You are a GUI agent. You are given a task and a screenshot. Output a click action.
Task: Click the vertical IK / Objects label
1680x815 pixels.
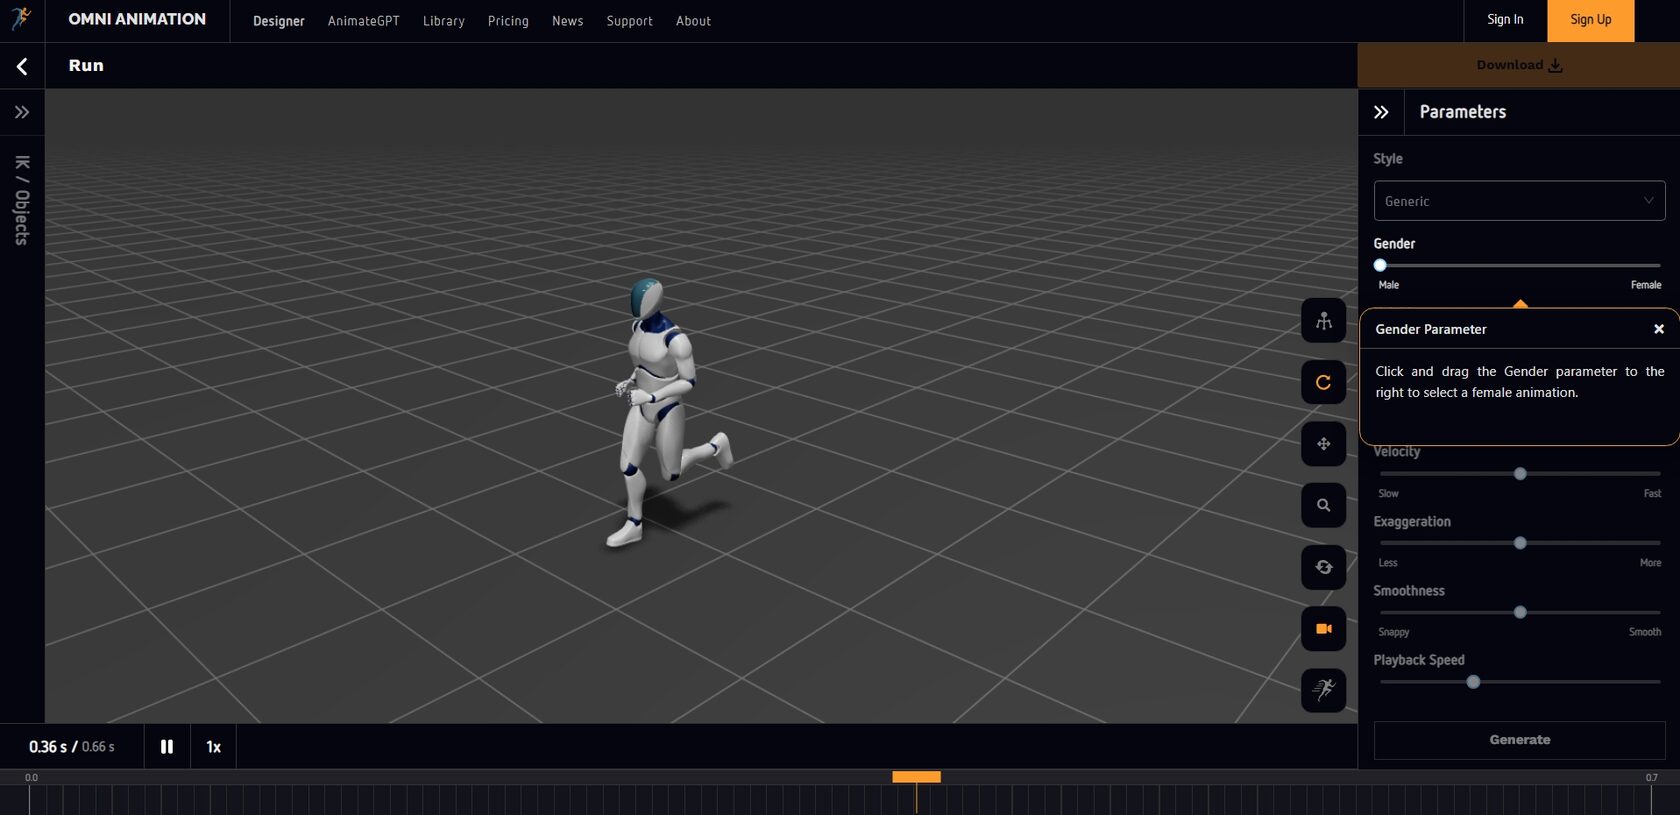[22, 200]
